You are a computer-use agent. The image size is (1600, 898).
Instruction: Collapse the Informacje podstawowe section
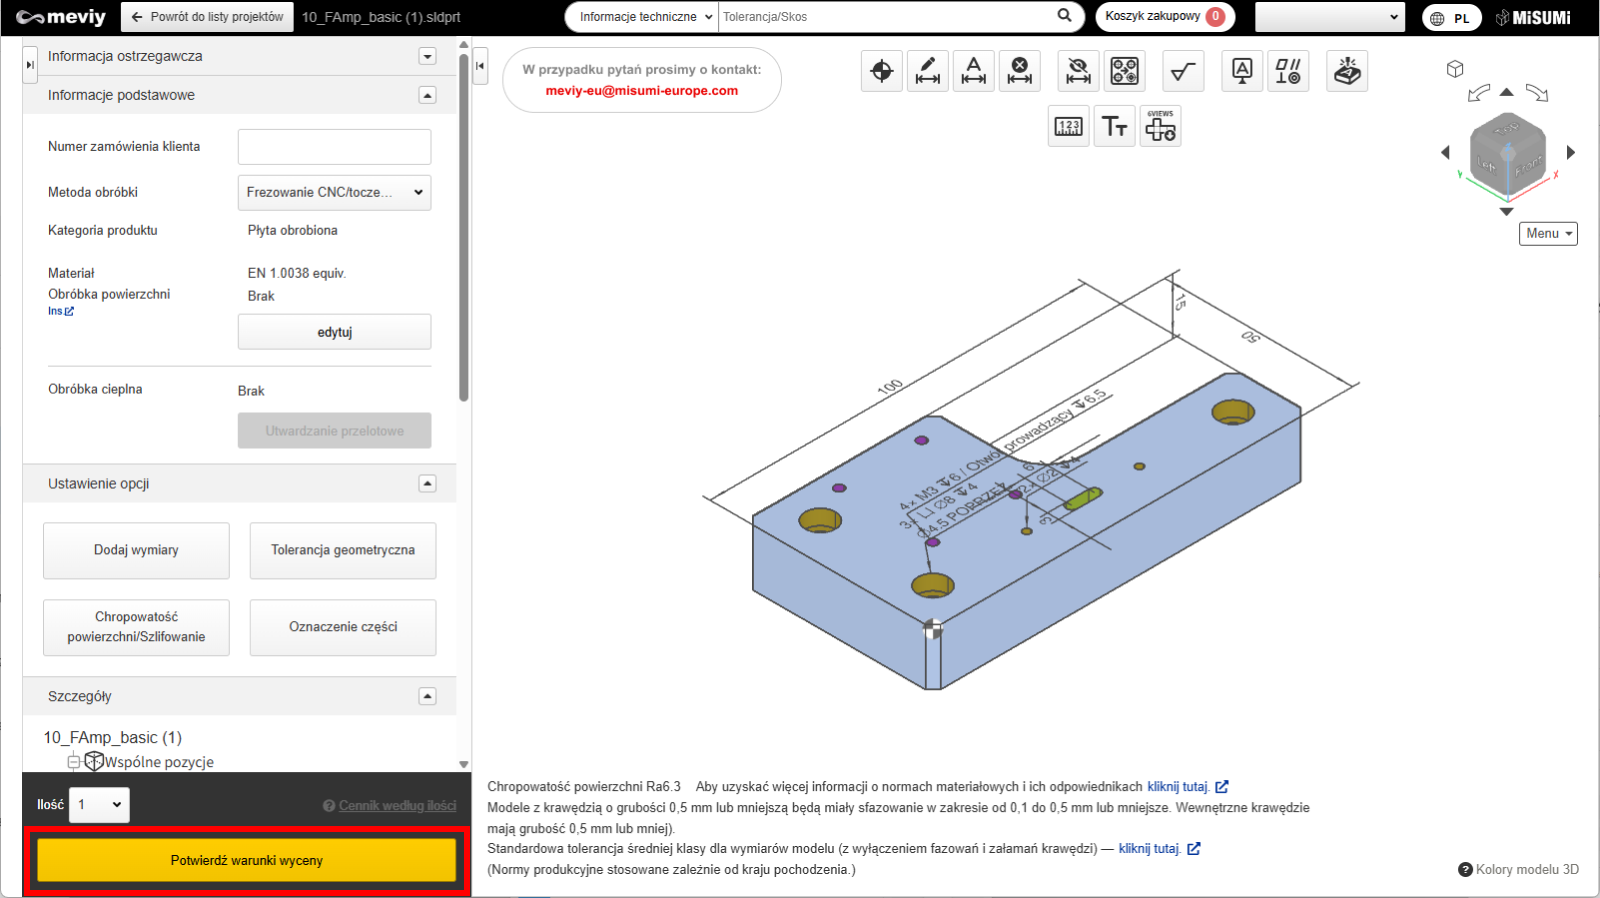click(427, 96)
